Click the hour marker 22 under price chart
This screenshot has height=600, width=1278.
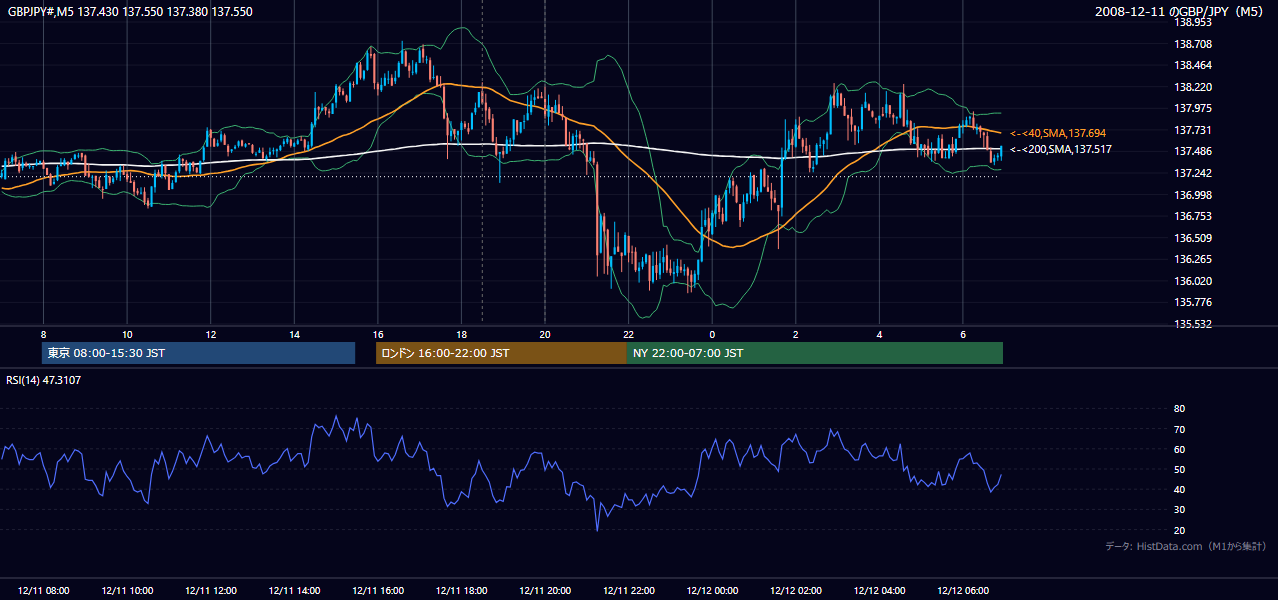point(628,334)
